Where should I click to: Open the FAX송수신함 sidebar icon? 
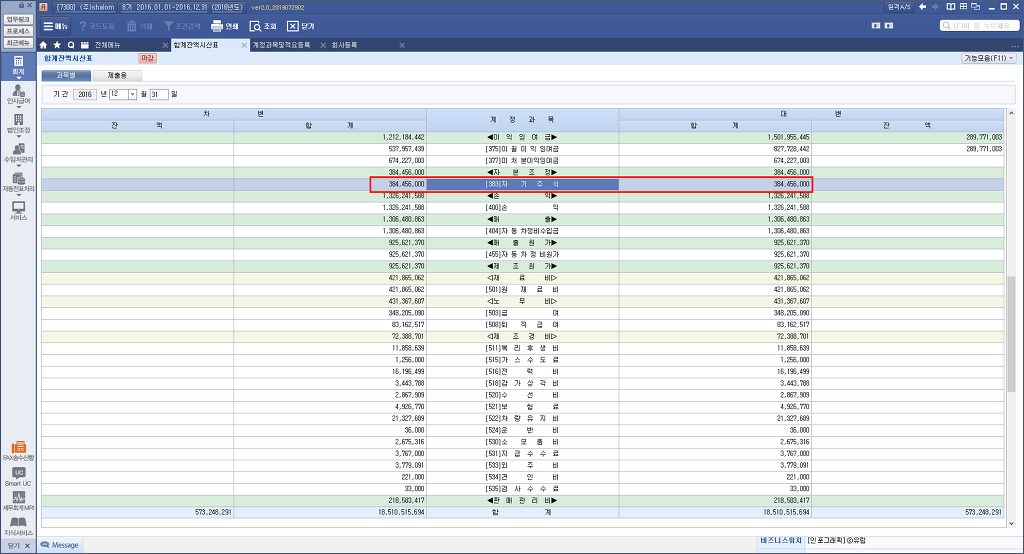[x=18, y=451]
